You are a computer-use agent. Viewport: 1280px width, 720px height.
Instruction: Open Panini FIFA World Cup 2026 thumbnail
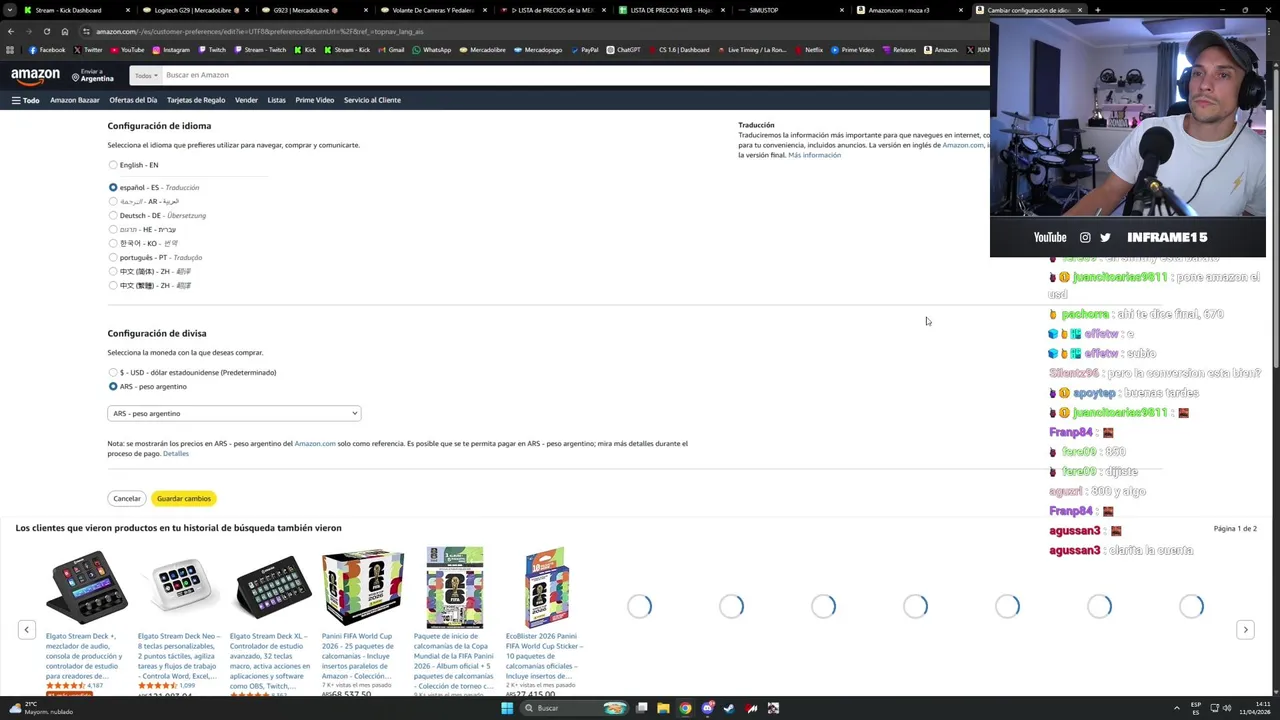363,587
